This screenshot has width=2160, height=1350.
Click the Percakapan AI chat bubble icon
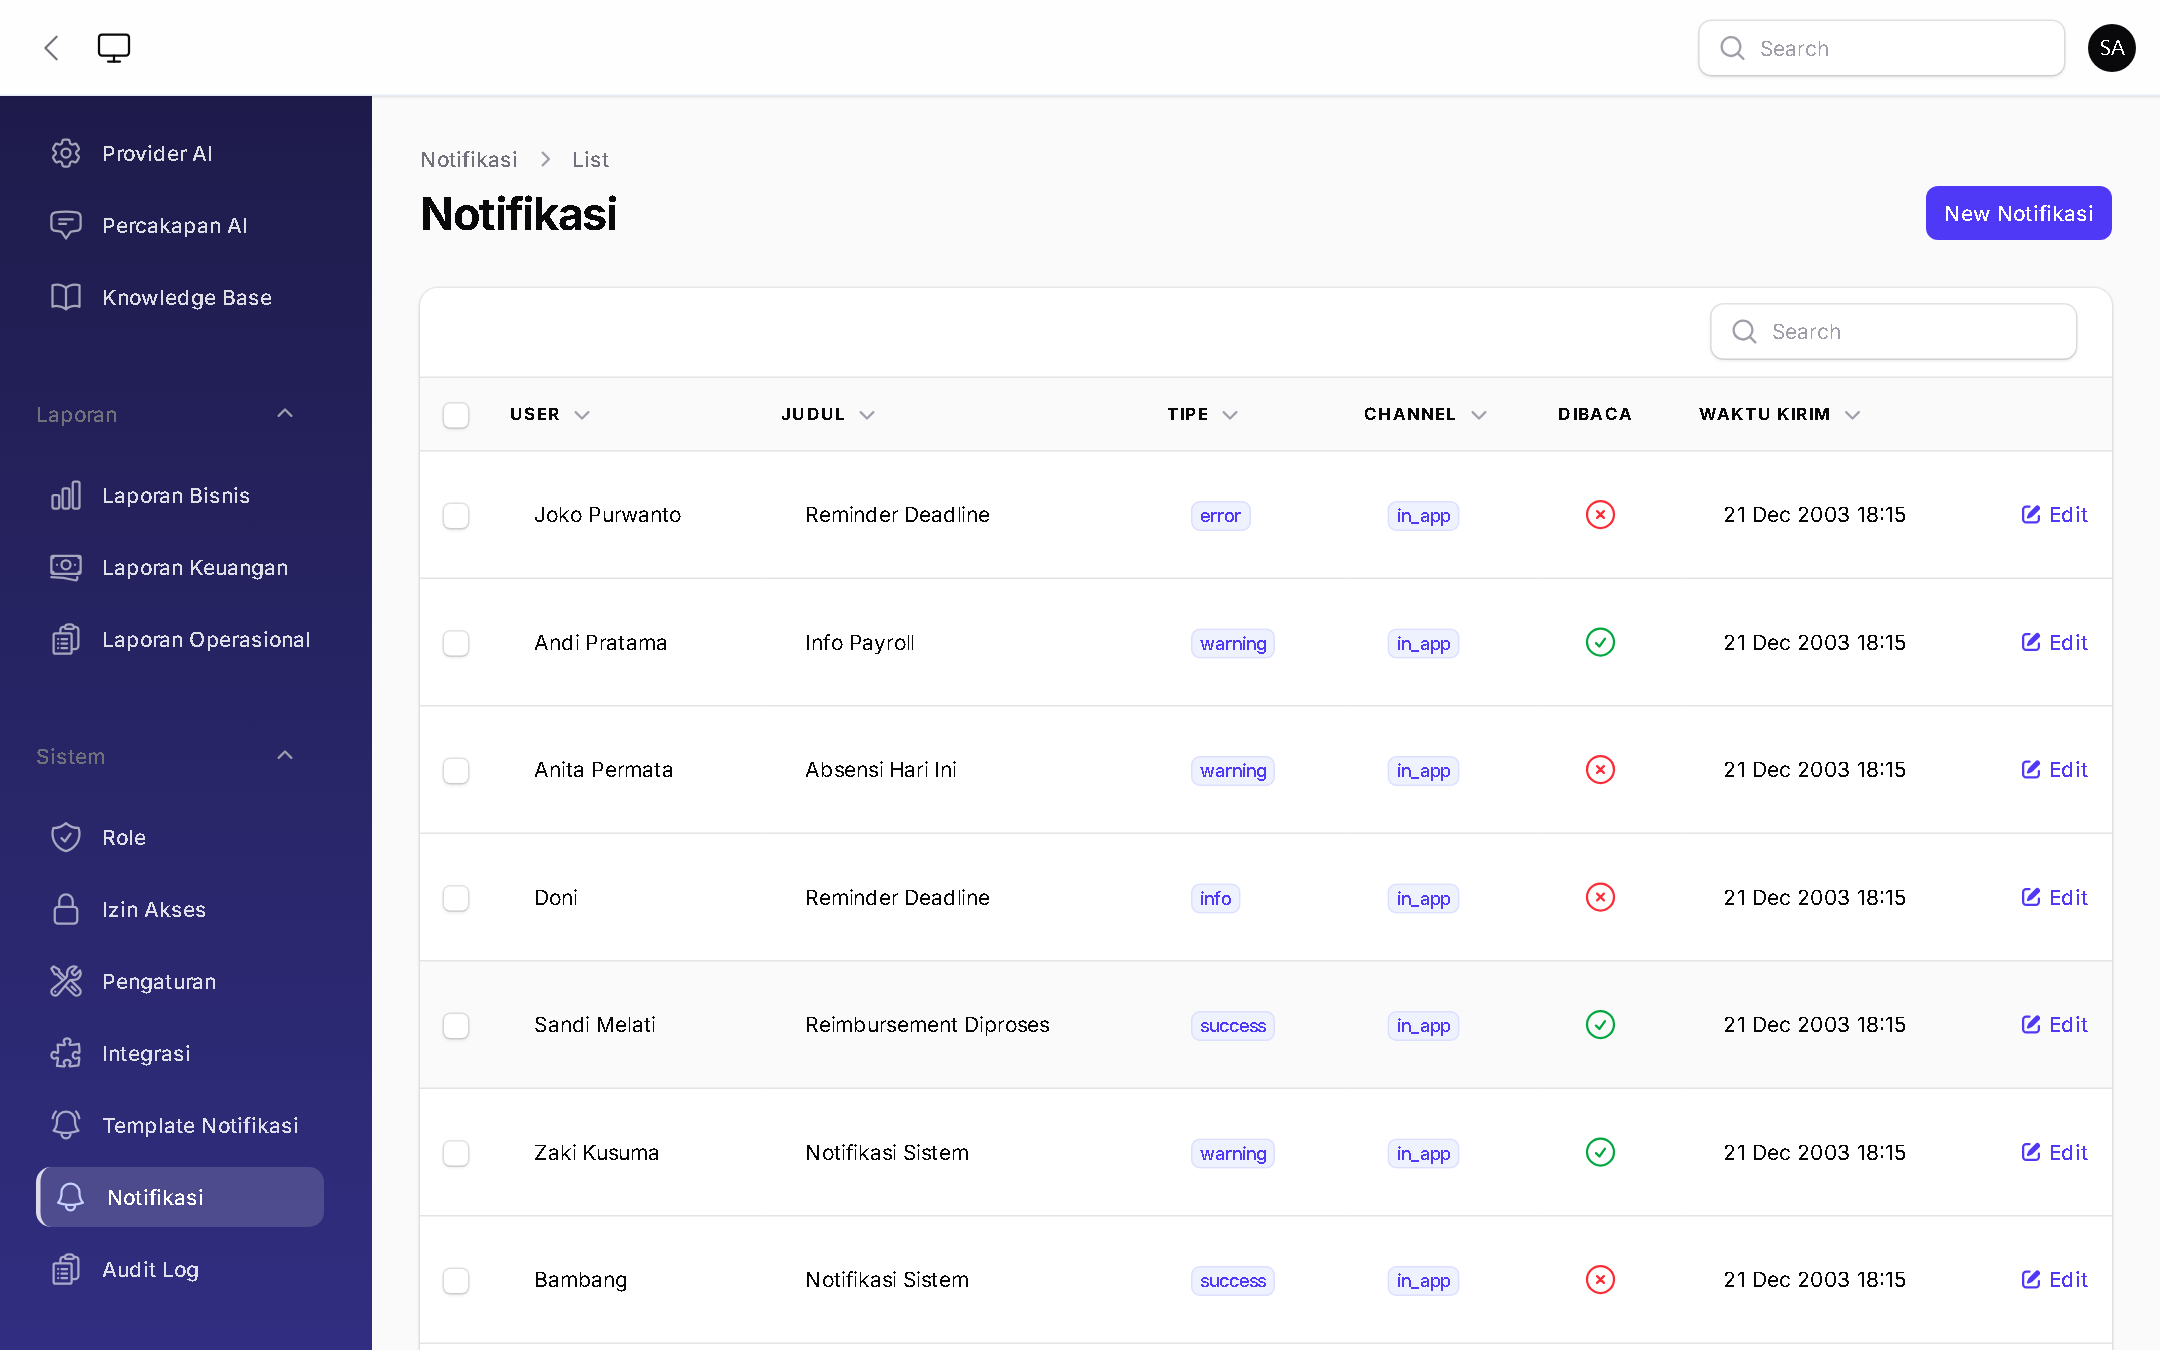pos(66,225)
